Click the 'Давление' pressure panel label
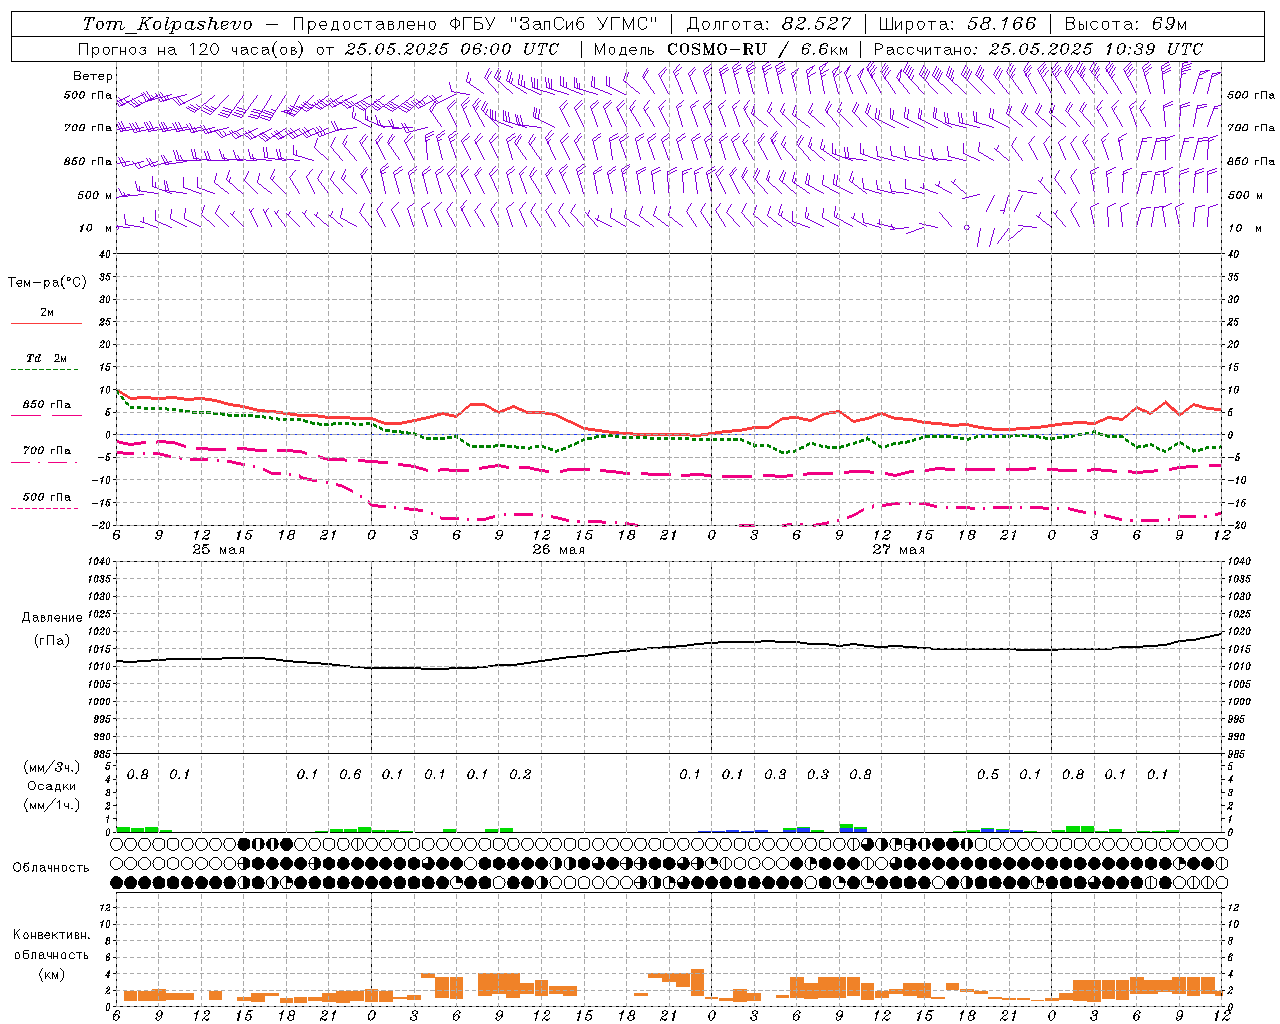 click(52, 618)
